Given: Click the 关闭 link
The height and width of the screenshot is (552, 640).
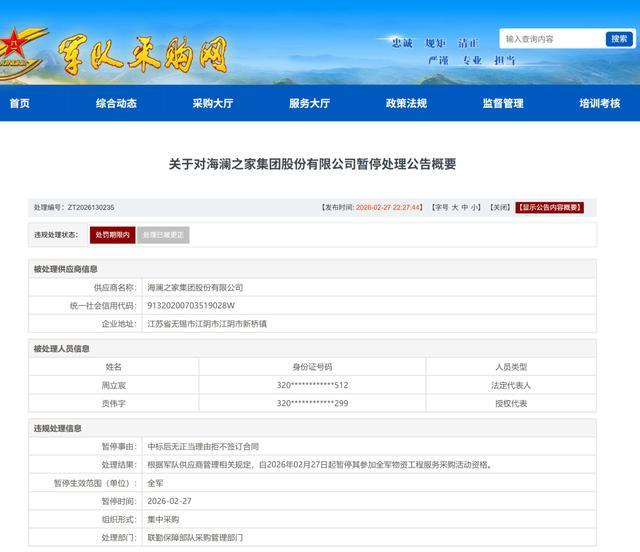Looking at the screenshot, I should click(500, 207).
